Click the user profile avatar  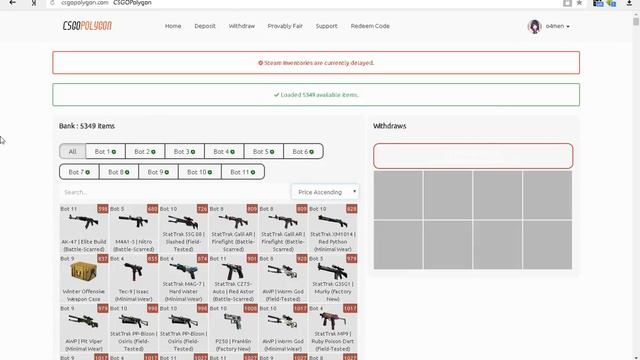[534, 26]
